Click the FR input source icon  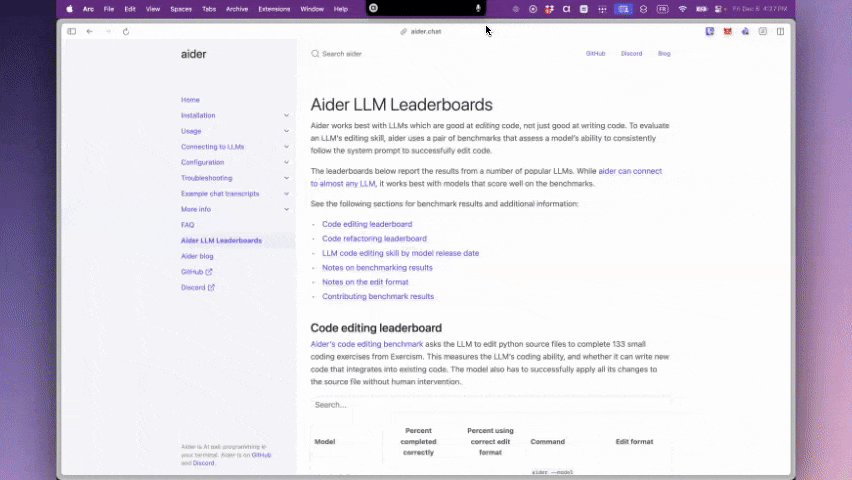coord(662,9)
